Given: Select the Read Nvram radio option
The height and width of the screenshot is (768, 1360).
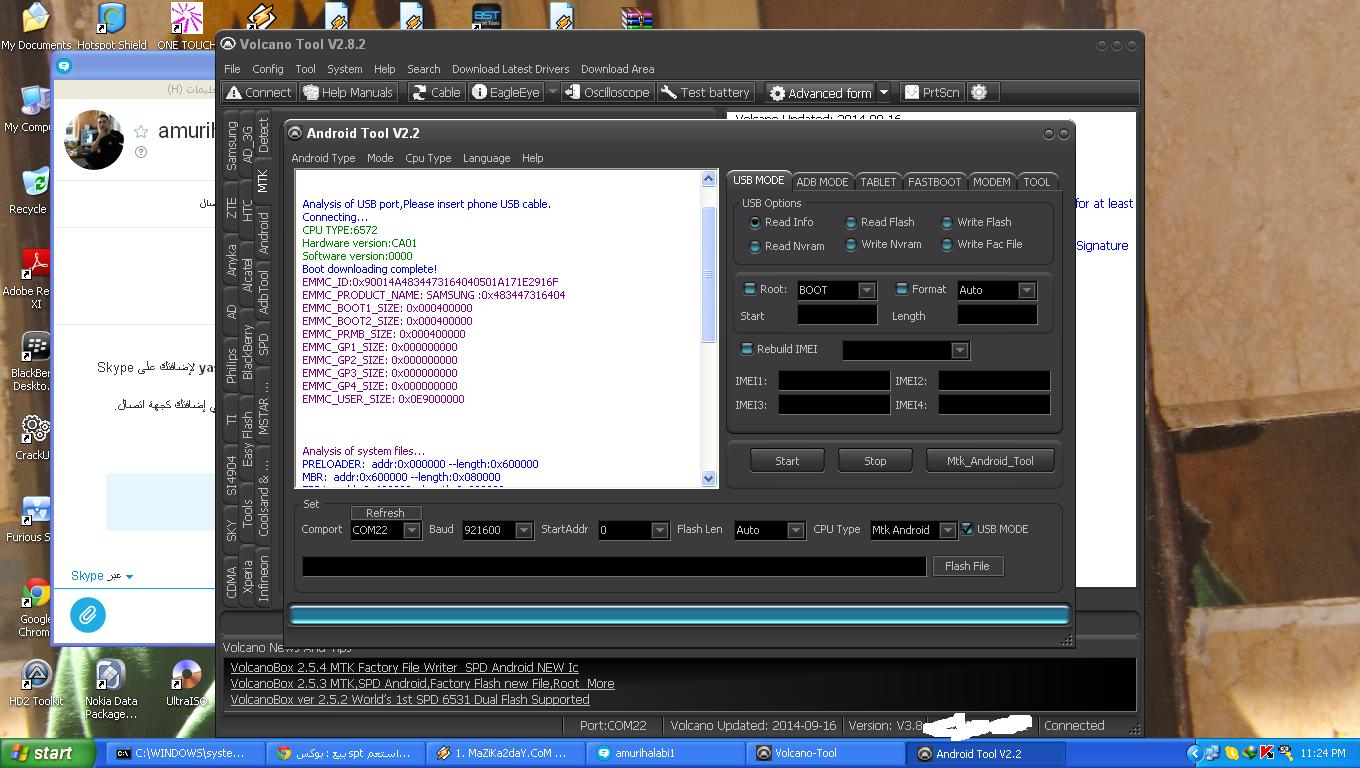Looking at the screenshot, I should click(786, 246).
